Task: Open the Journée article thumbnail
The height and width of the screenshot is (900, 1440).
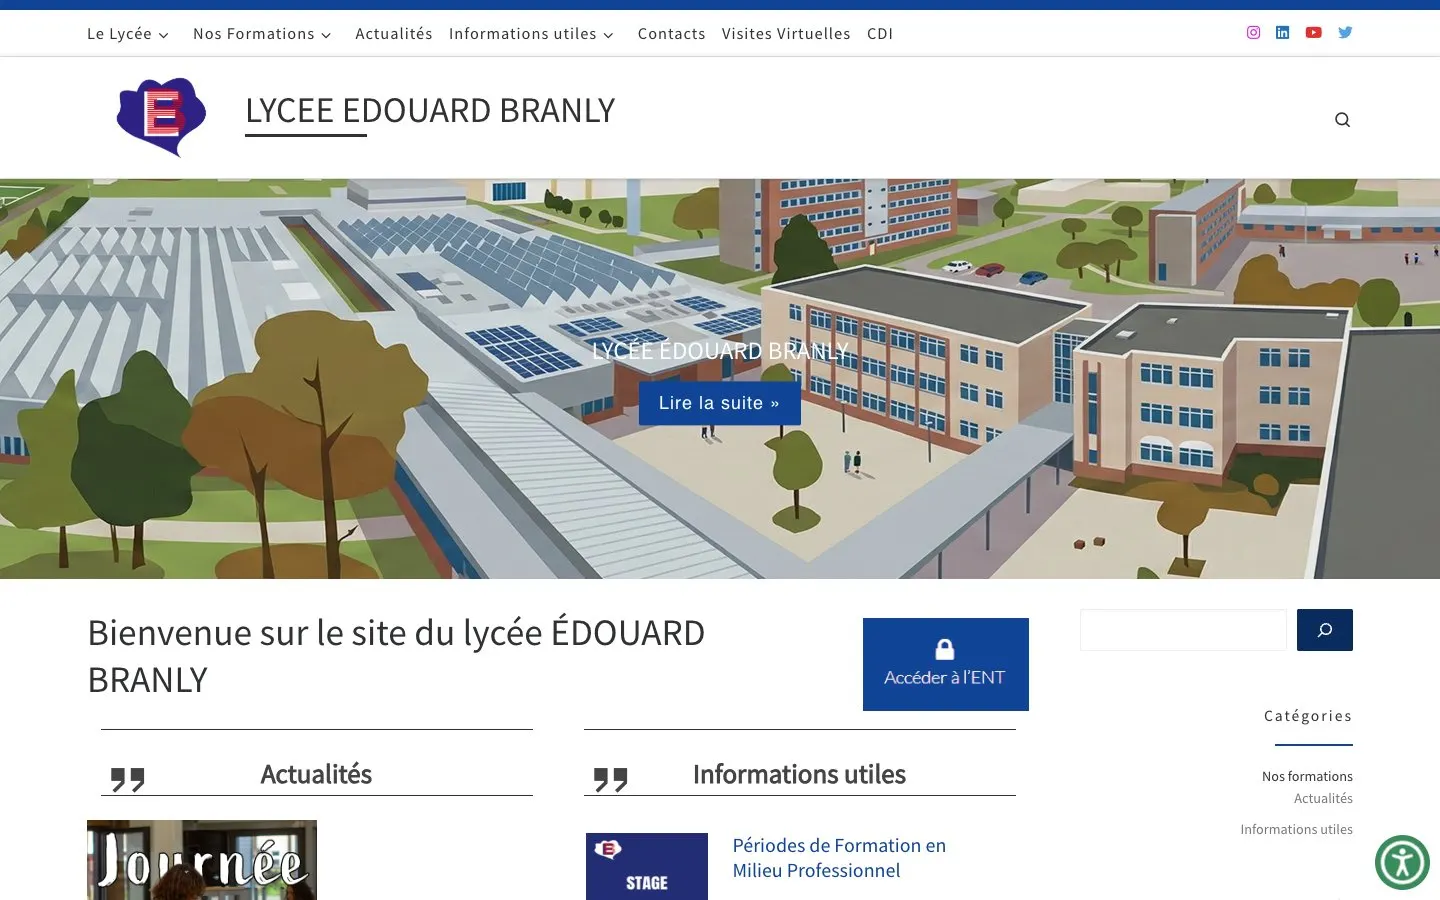Action: [202, 860]
